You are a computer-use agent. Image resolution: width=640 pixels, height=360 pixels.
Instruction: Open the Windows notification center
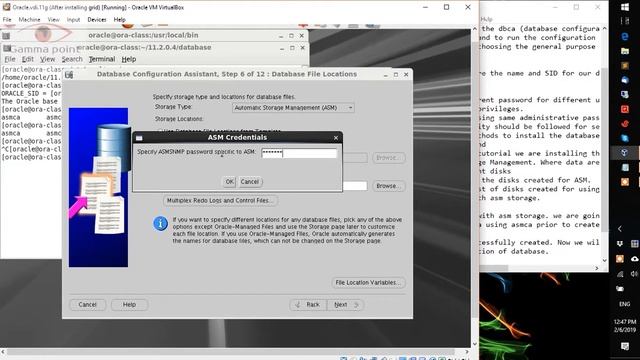click(x=624, y=346)
